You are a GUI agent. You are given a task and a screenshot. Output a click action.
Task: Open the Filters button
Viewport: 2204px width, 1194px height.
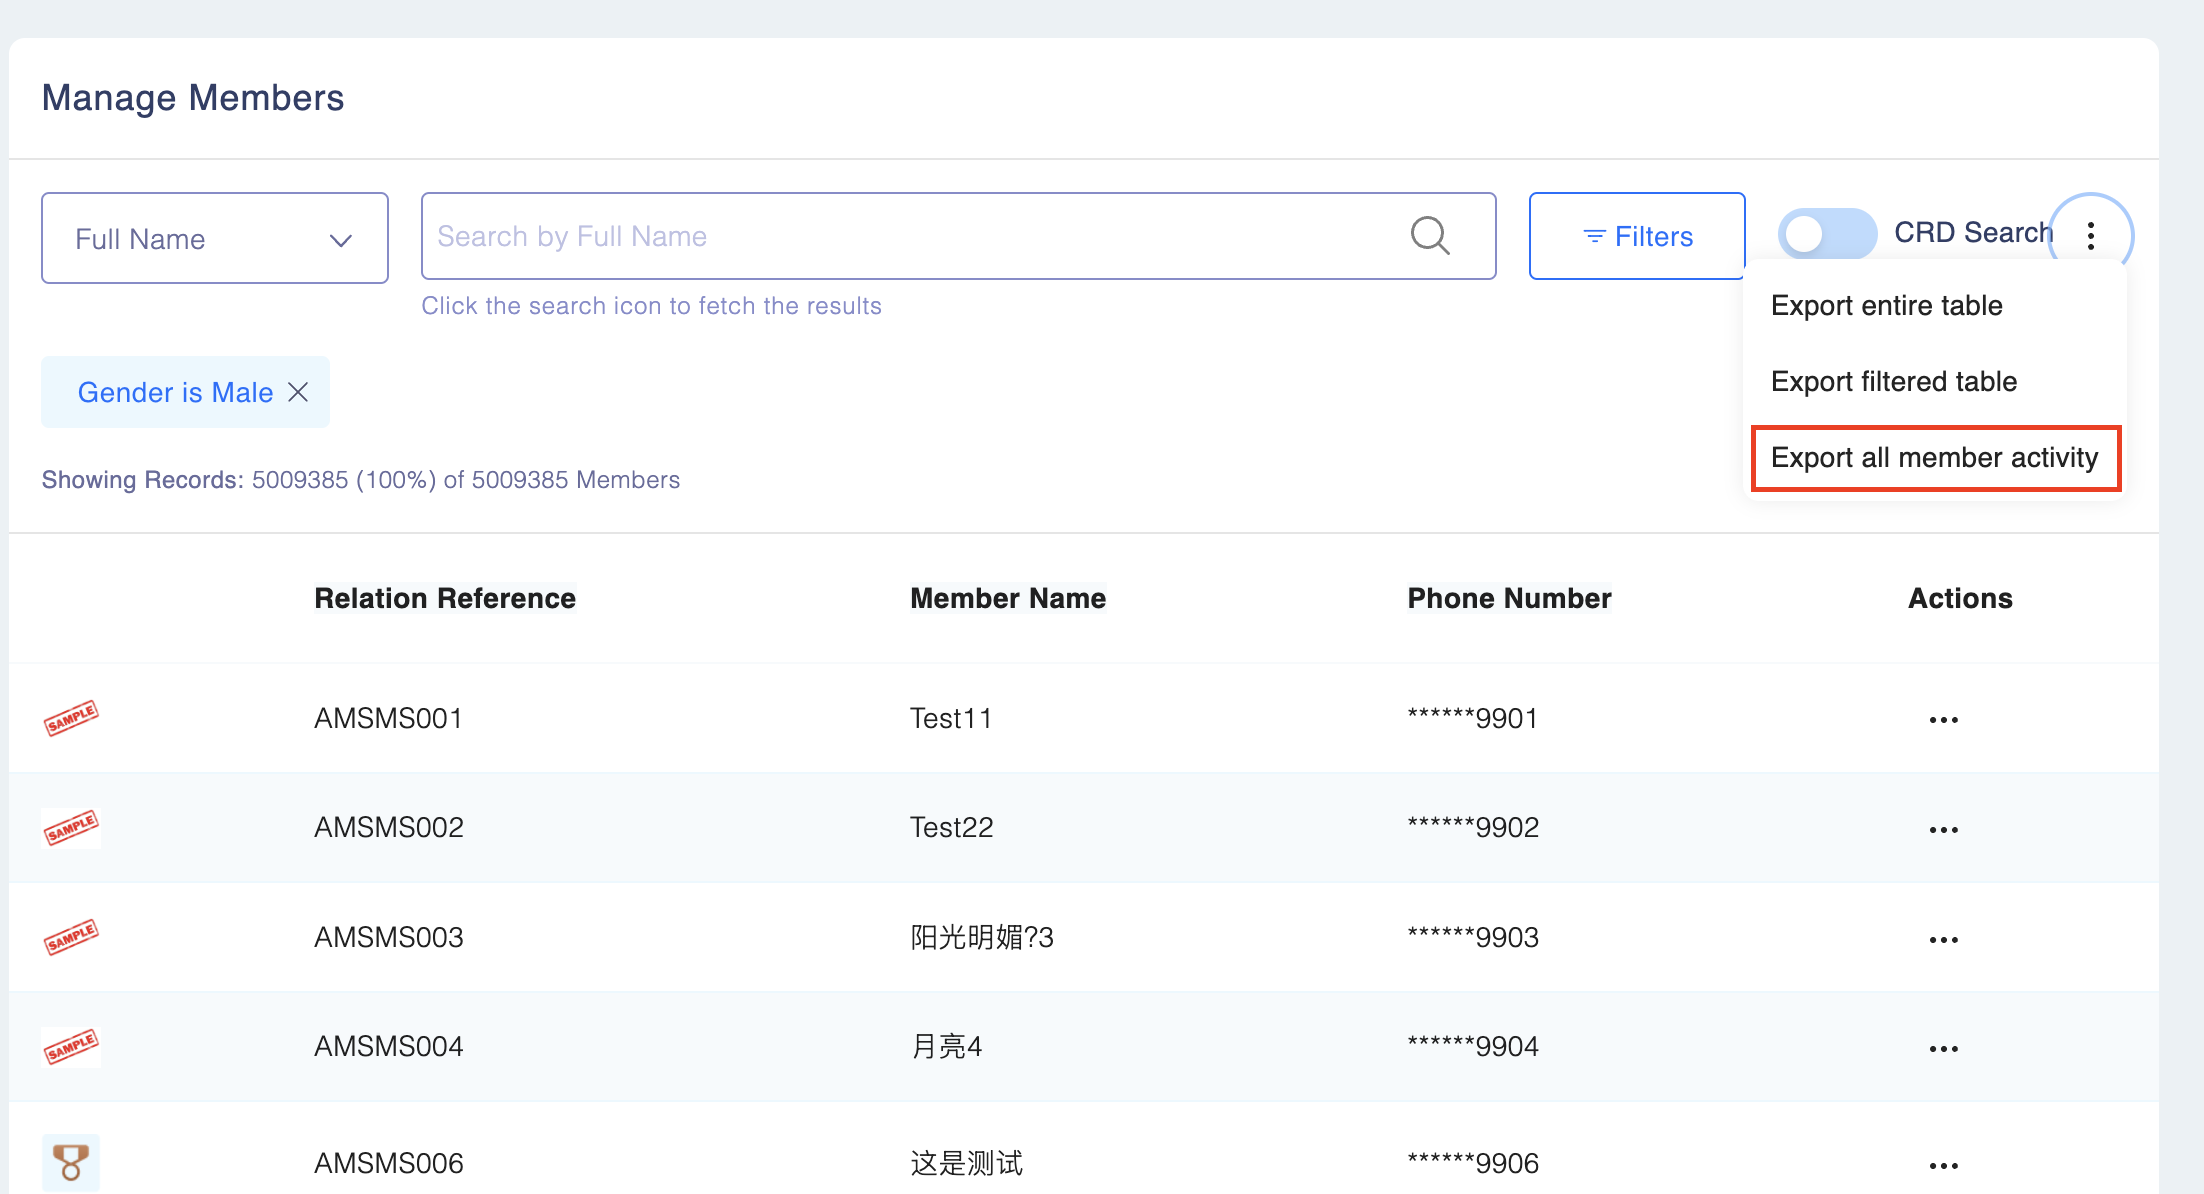pos(1637,236)
